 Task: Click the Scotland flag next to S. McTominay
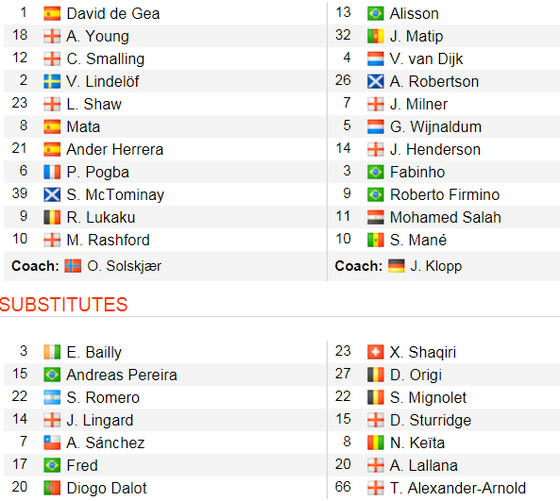pyautogui.click(x=52, y=195)
